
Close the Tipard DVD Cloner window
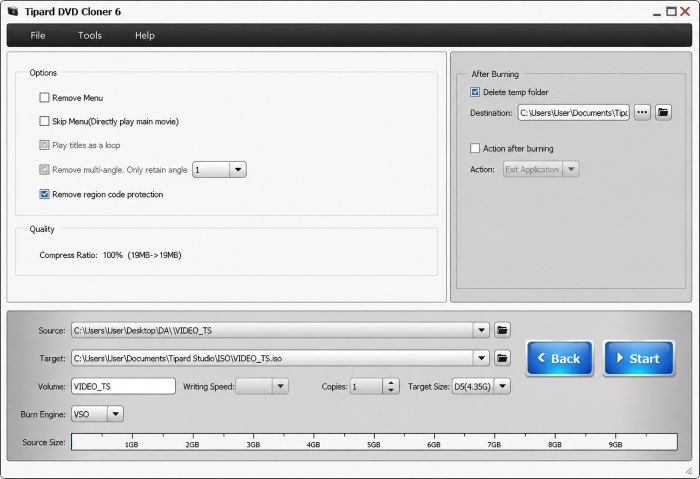pyautogui.click(x=685, y=11)
